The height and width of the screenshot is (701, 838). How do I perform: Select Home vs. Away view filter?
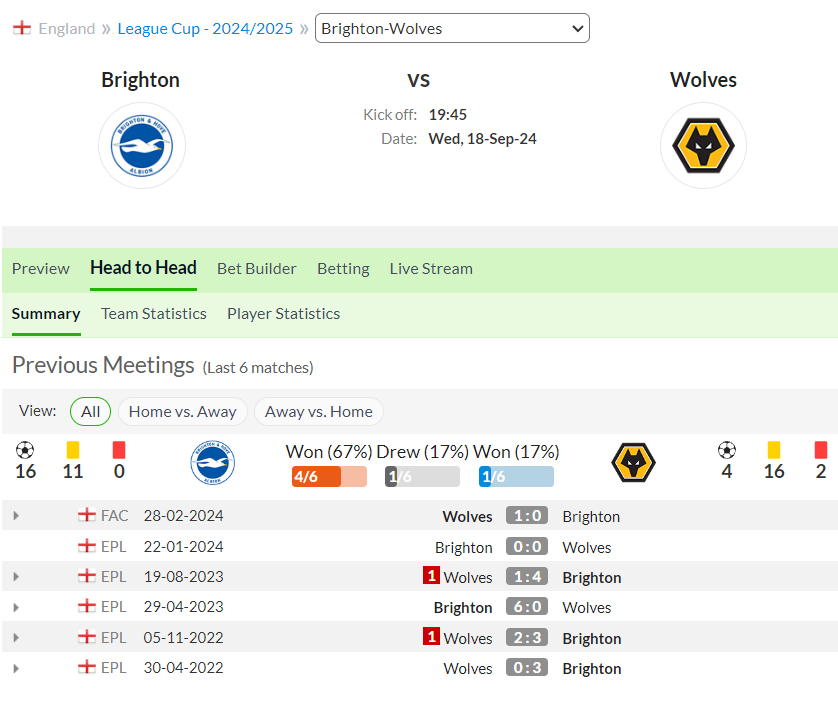182,411
